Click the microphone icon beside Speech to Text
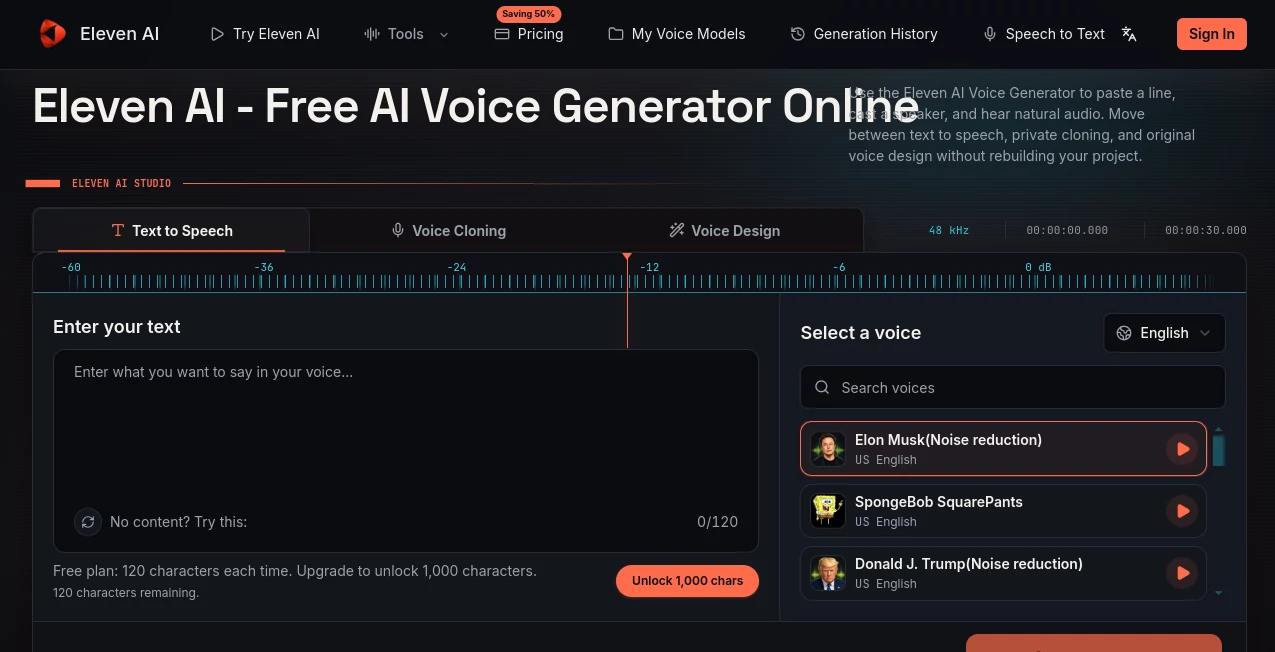The image size is (1275, 652). [x=990, y=34]
